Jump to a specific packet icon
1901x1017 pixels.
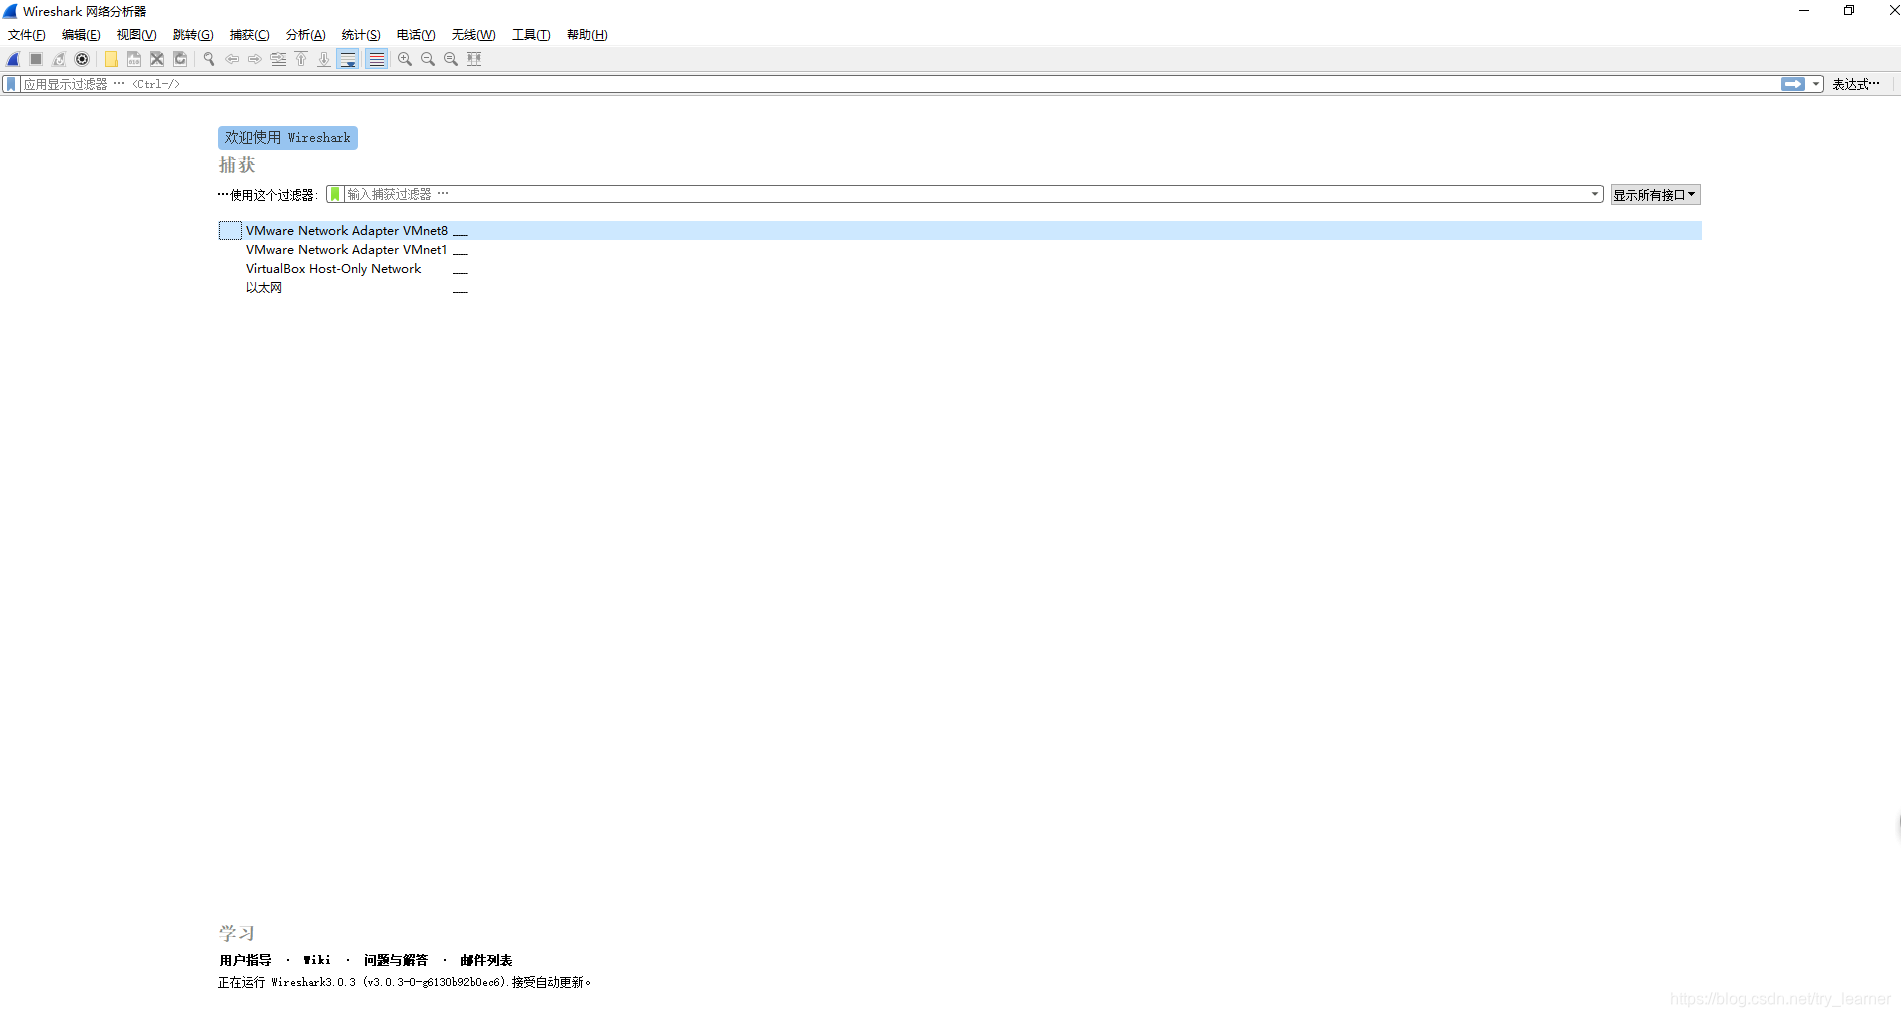coord(278,59)
